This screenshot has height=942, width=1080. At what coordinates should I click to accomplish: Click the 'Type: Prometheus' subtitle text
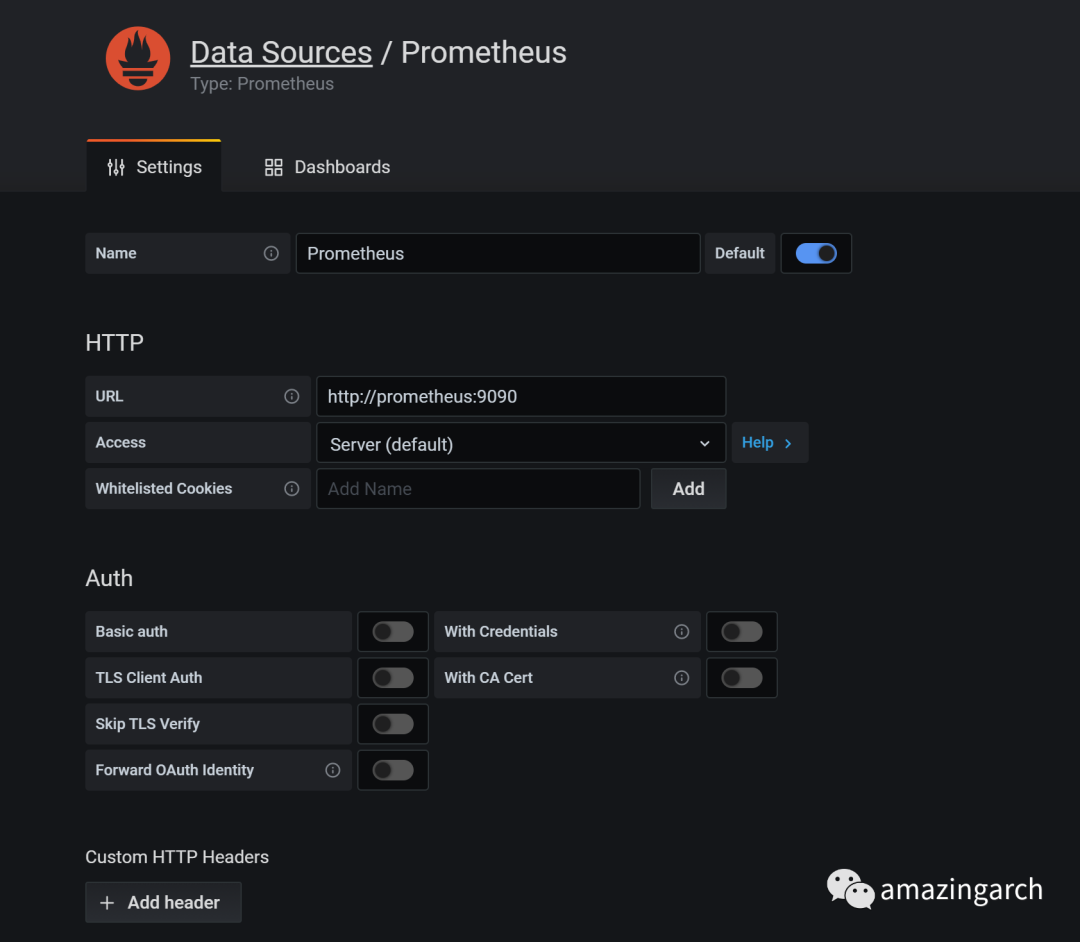coord(262,84)
